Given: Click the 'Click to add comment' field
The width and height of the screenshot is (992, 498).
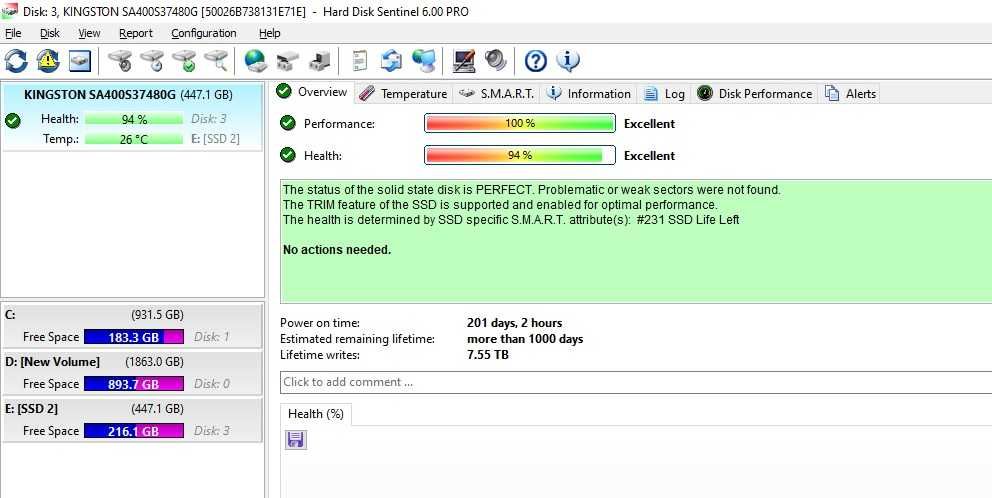Looking at the screenshot, I should click(x=636, y=382).
